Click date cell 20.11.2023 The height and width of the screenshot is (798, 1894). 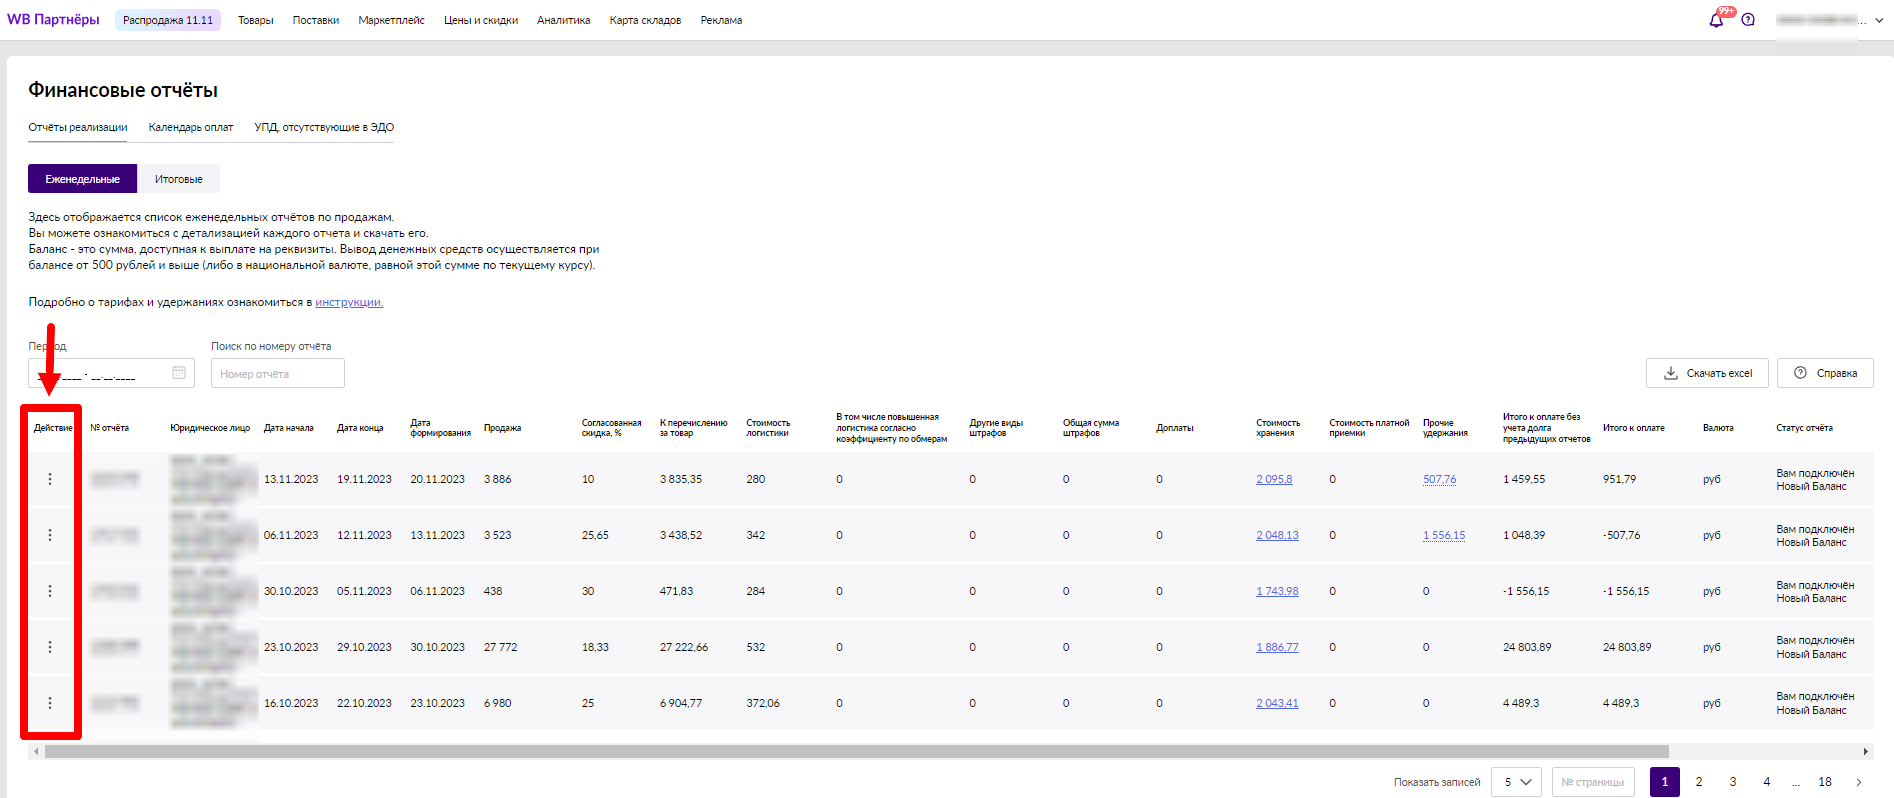point(438,479)
